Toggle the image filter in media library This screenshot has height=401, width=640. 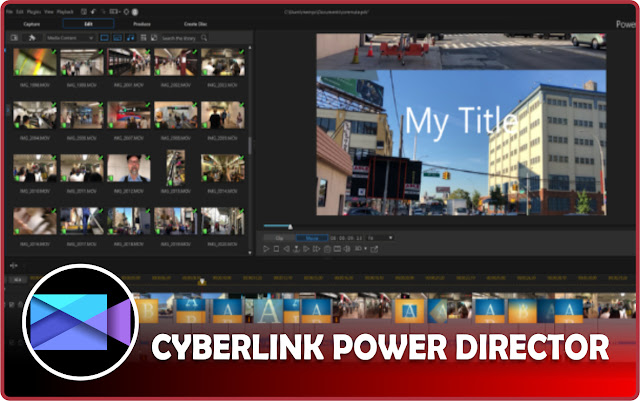118,38
